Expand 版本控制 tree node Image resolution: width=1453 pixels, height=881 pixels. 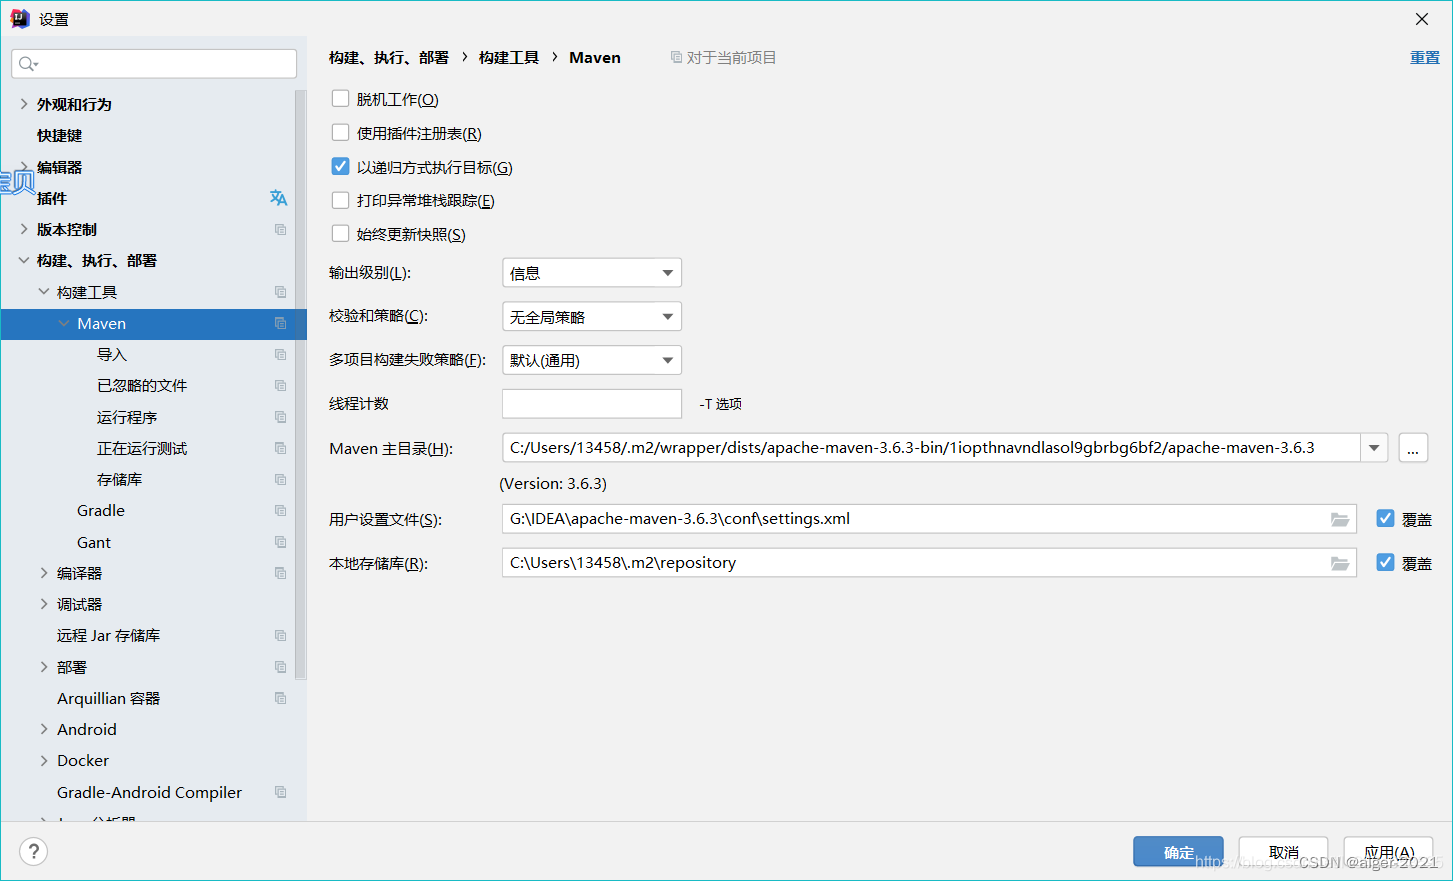click(x=24, y=229)
